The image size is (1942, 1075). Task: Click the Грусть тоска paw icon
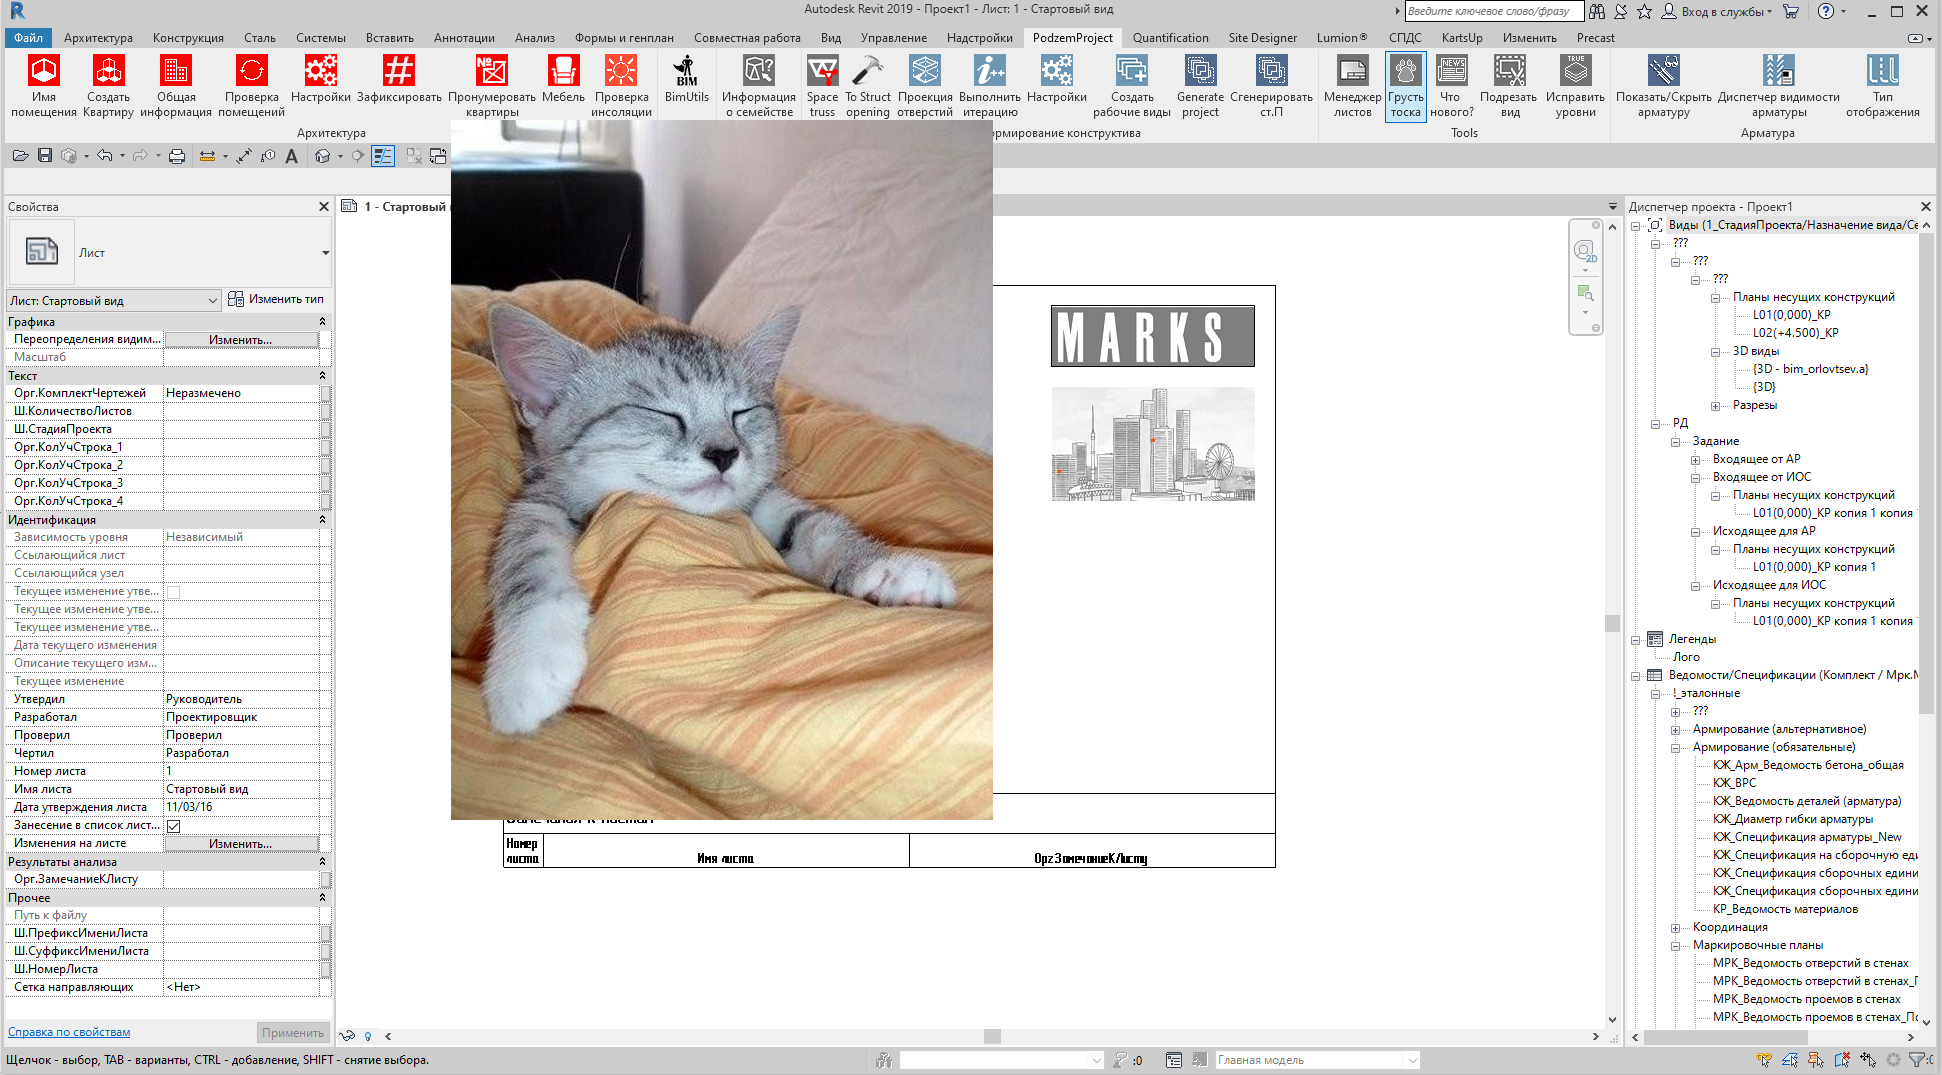click(x=1405, y=71)
